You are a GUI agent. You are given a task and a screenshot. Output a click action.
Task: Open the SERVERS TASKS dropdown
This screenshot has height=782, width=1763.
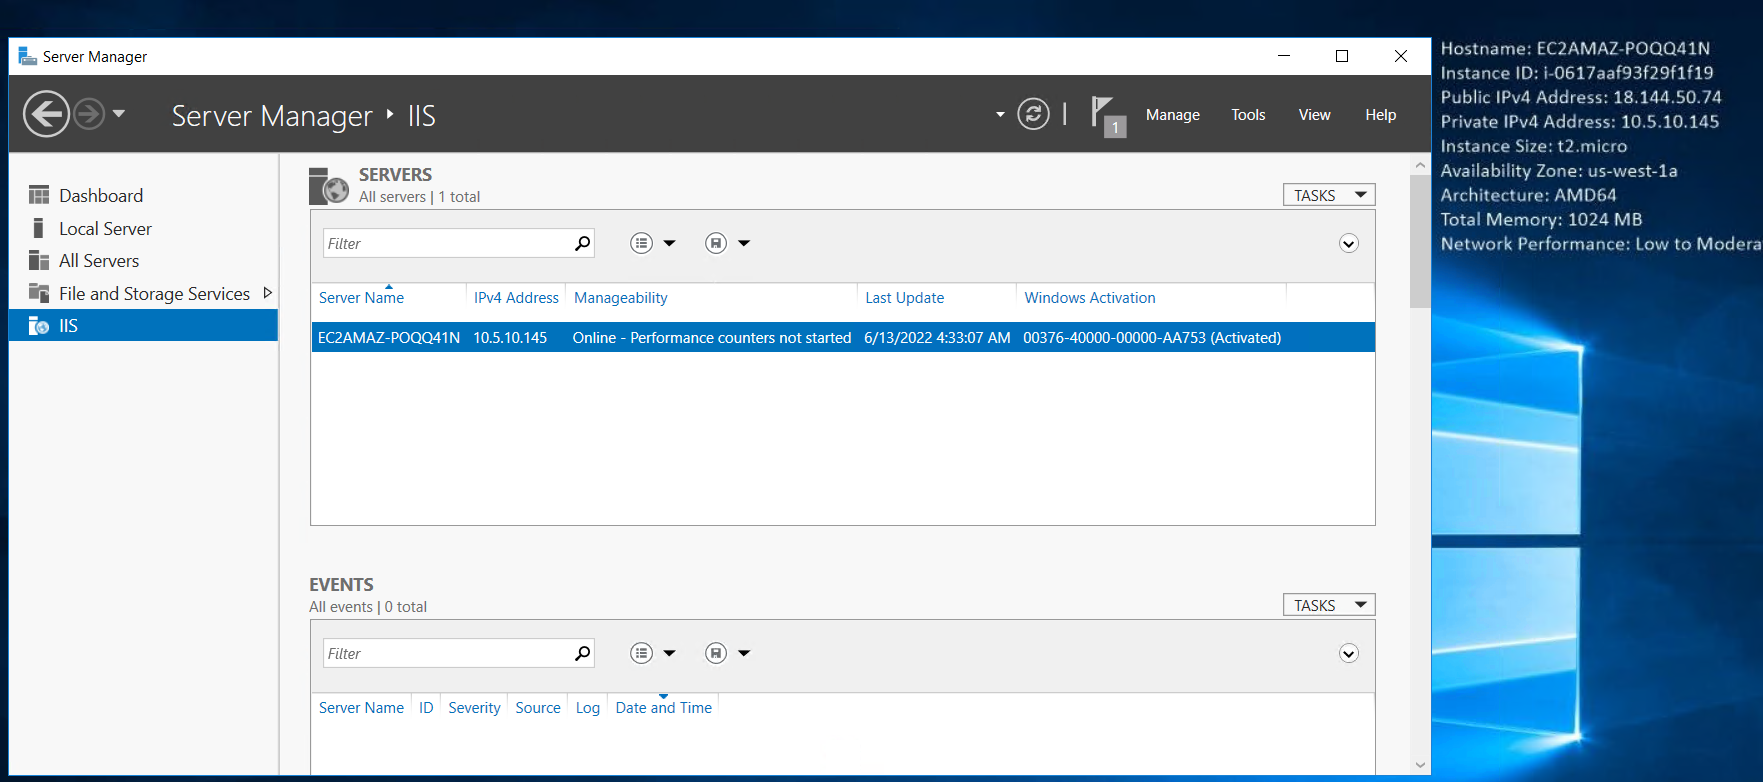tap(1329, 195)
